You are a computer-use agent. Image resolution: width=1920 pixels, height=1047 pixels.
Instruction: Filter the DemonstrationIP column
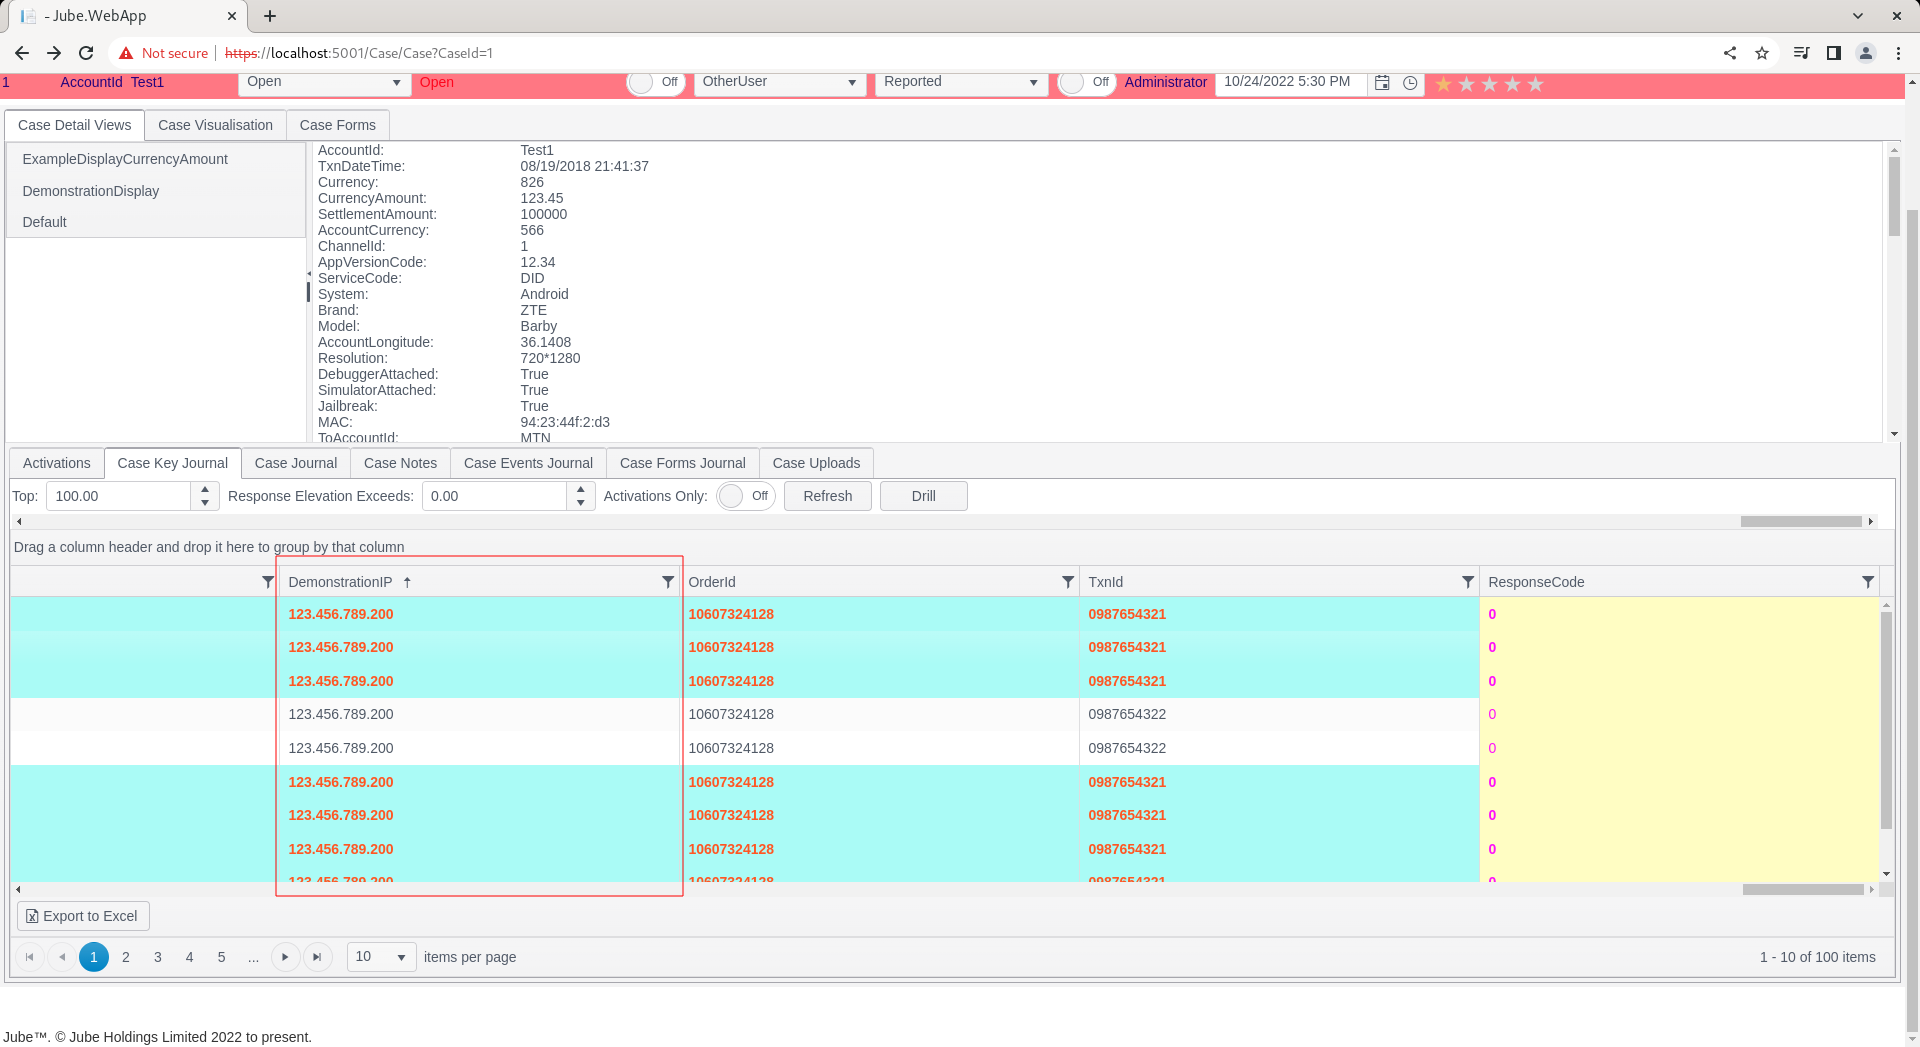tap(668, 582)
